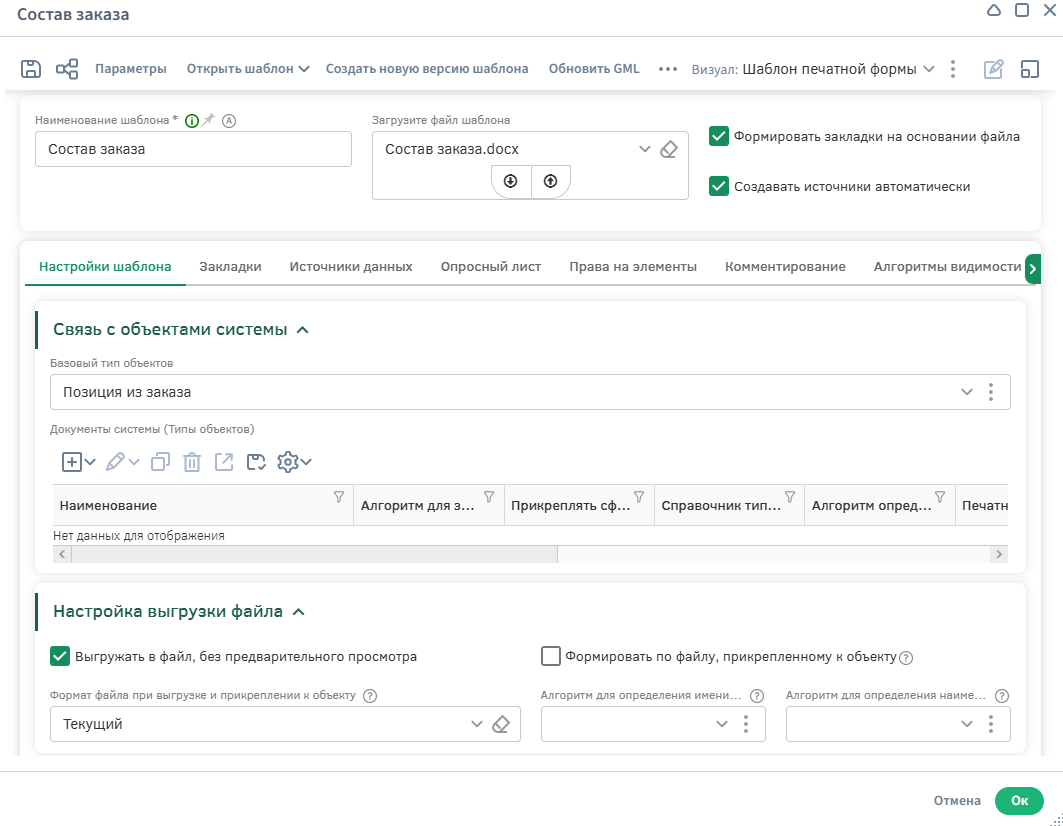Click the 'Обновить GML' button
This screenshot has width=1063, height=826.
click(594, 69)
